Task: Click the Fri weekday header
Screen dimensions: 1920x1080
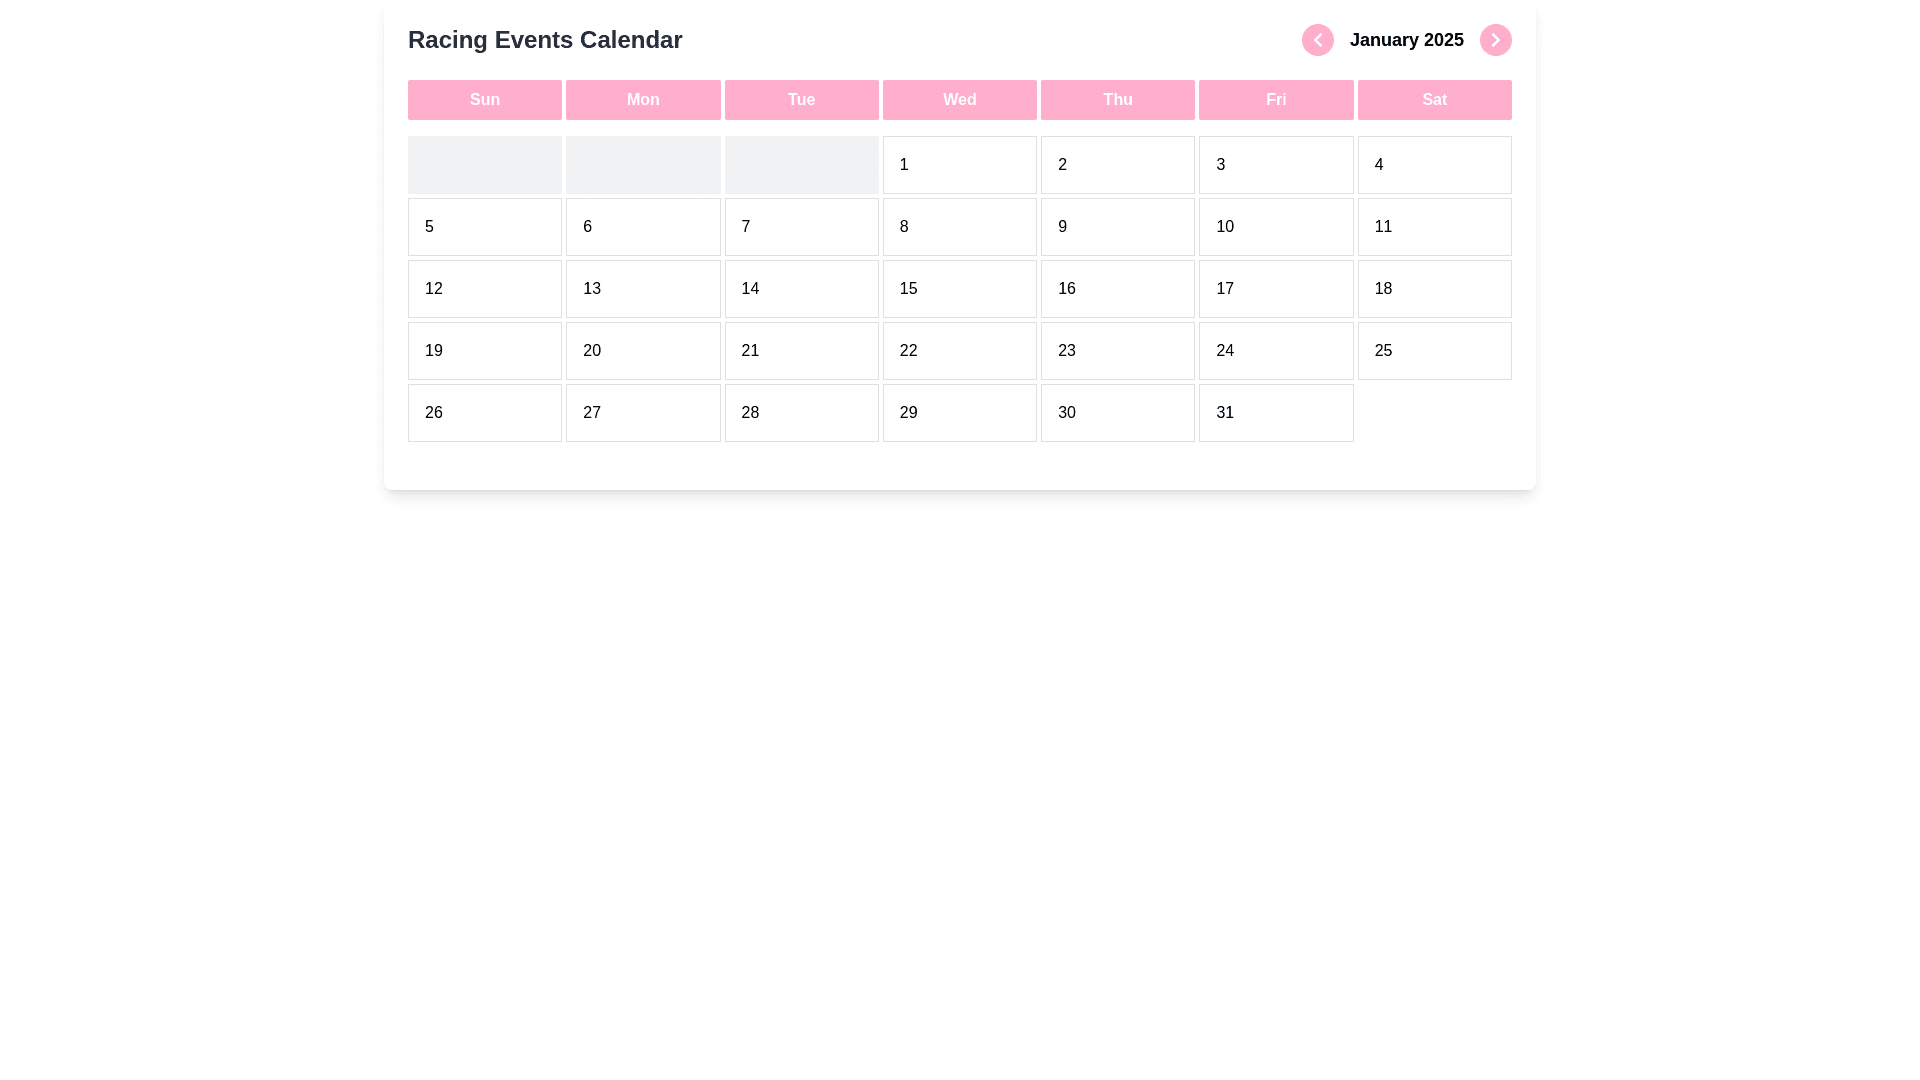Action: click(x=1275, y=100)
